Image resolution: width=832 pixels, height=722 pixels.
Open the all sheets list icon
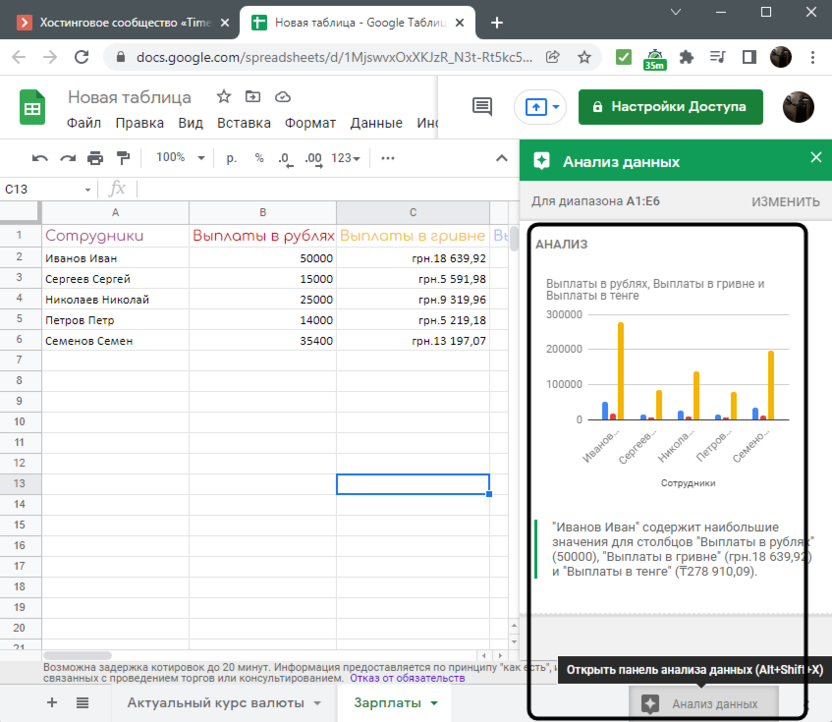82,703
